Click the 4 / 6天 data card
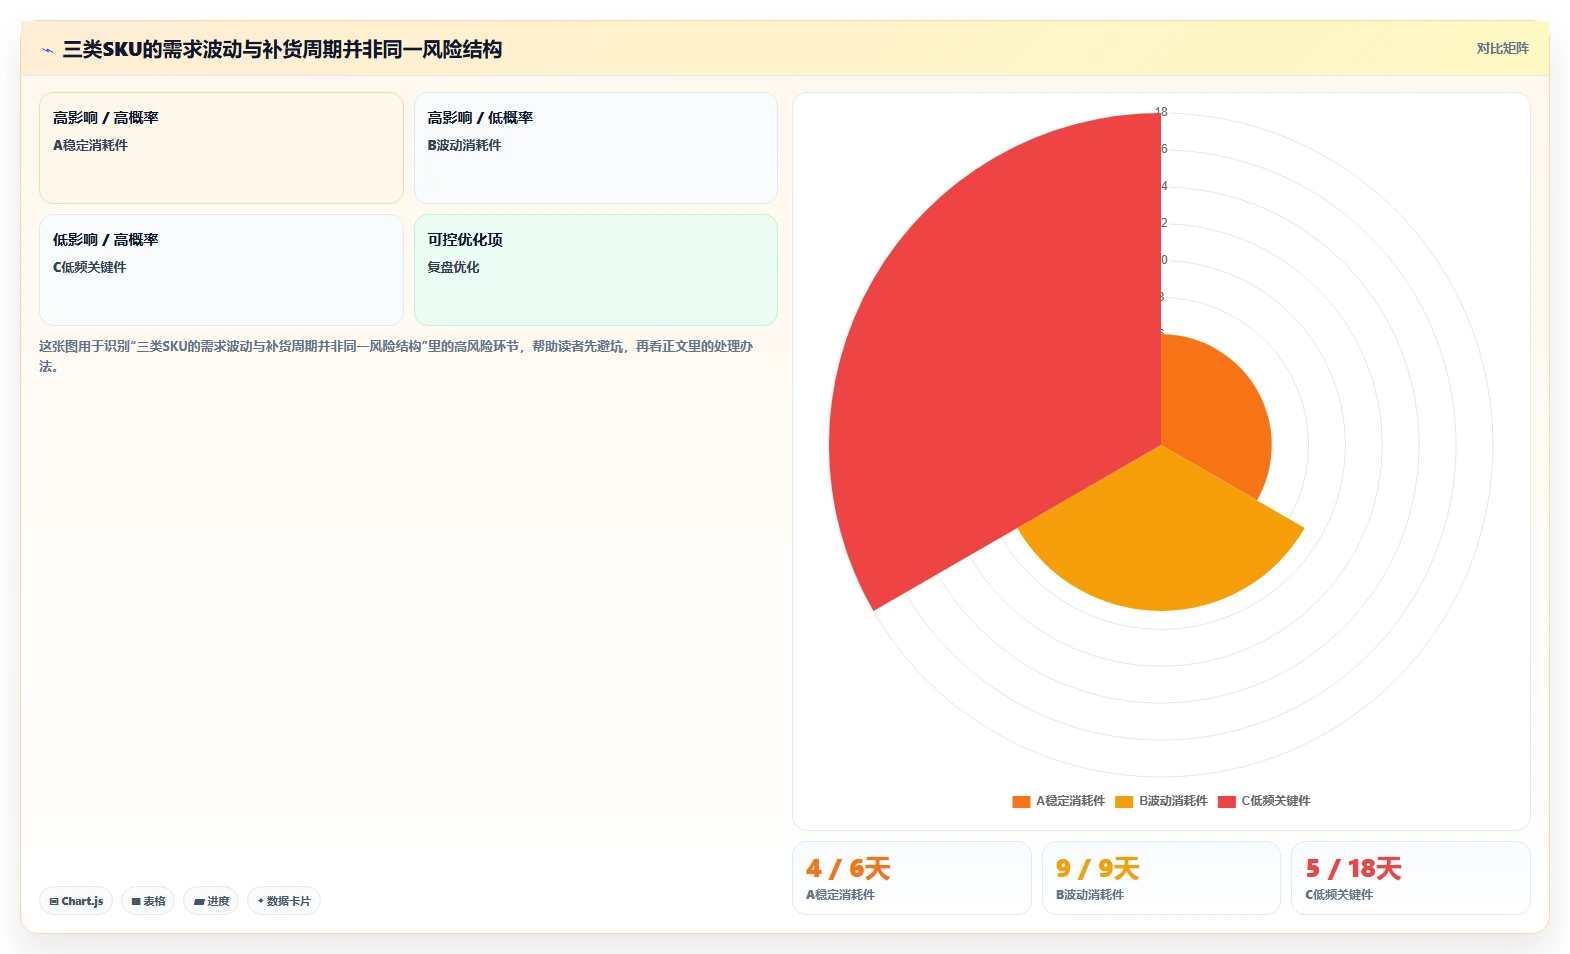 [911, 878]
